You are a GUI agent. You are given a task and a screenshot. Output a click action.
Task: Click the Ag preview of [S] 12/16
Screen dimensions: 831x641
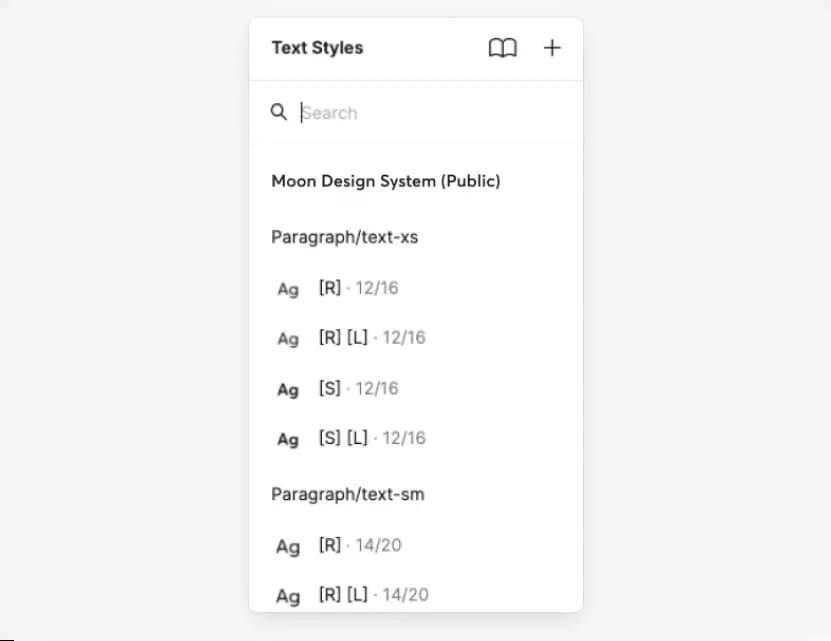pyautogui.click(x=288, y=390)
